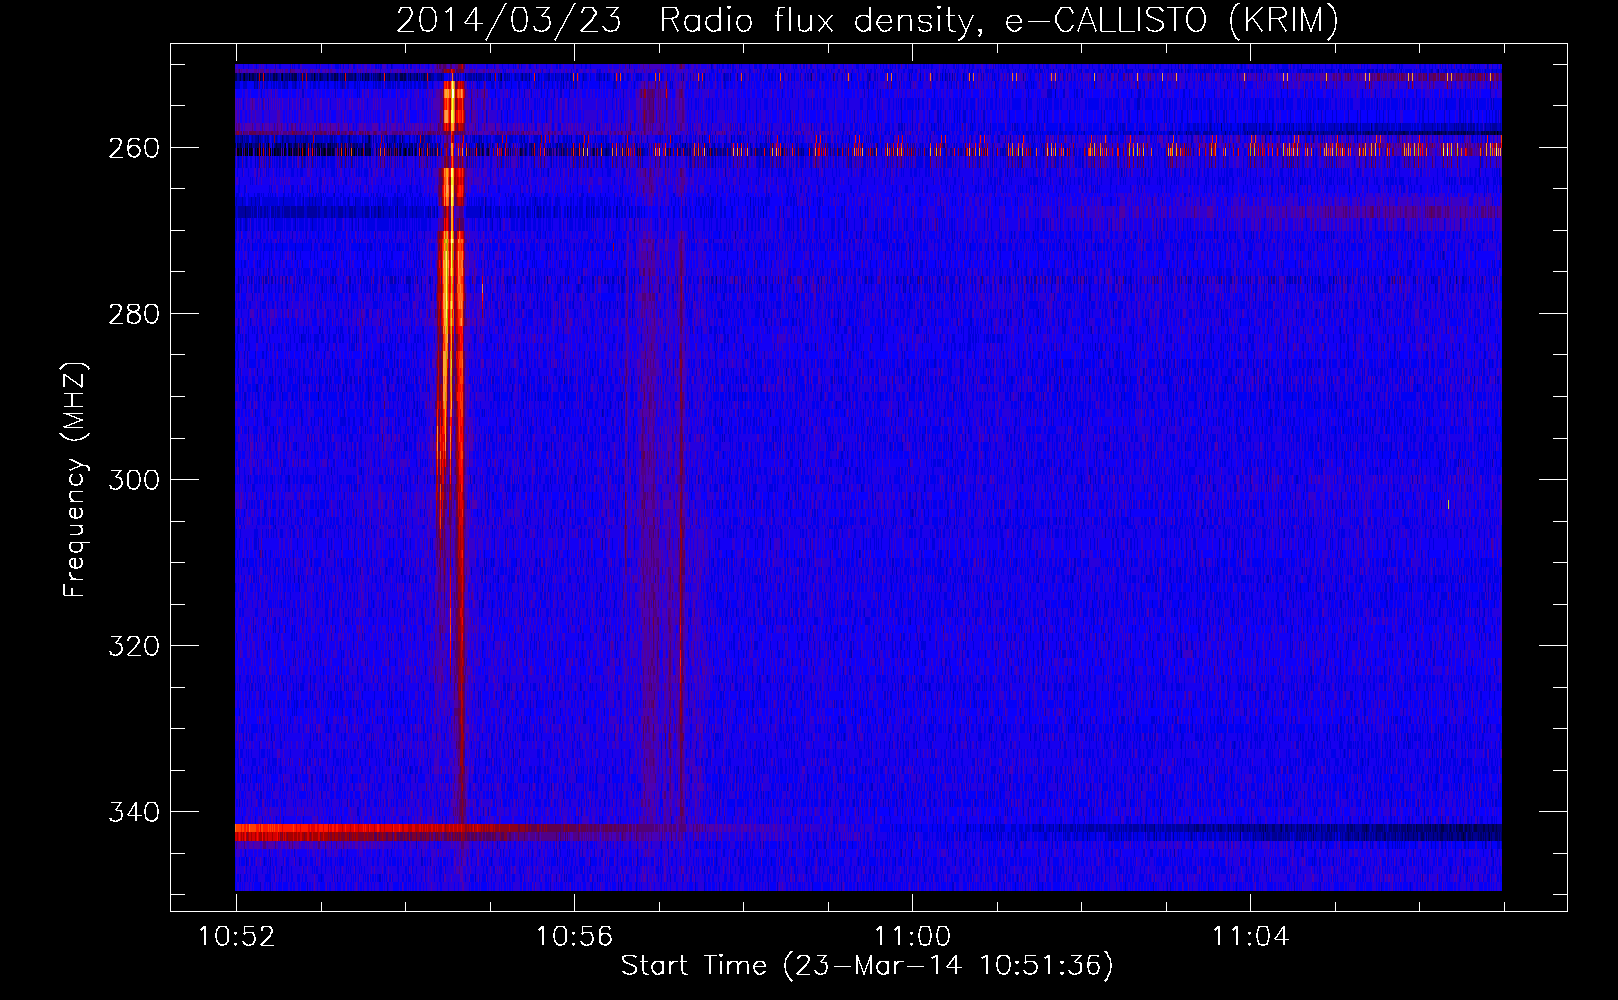Click the 260 frequency tick label
This screenshot has width=1618, height=1000.
134,148
